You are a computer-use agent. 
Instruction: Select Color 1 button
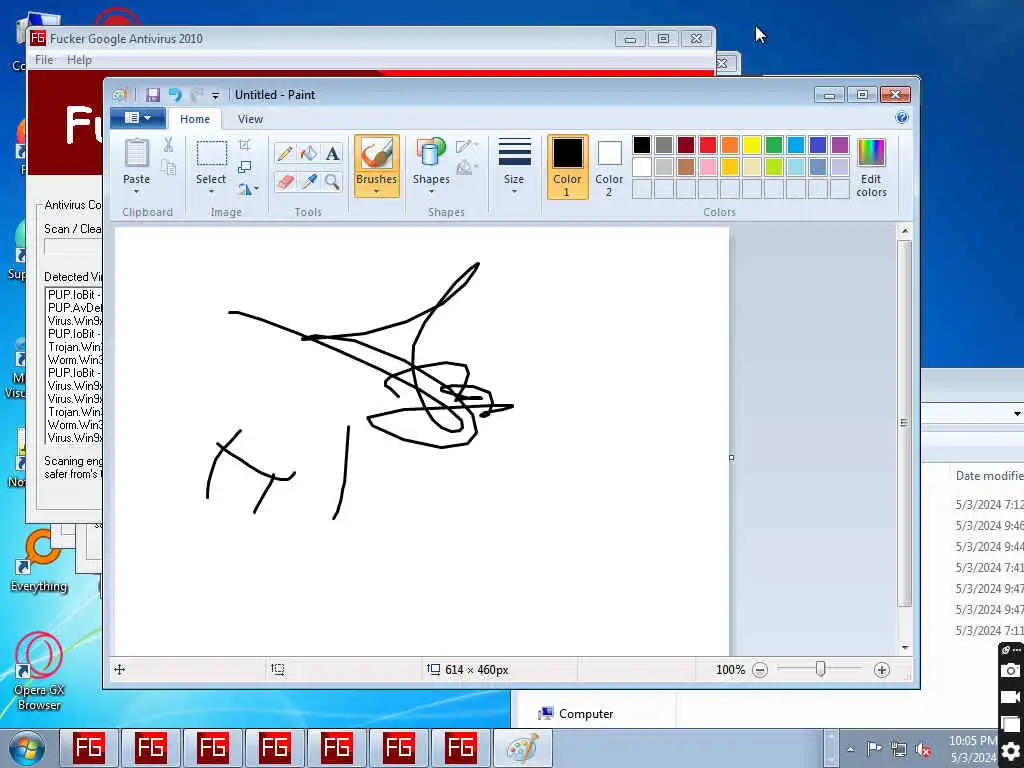[x=567, y=167]
